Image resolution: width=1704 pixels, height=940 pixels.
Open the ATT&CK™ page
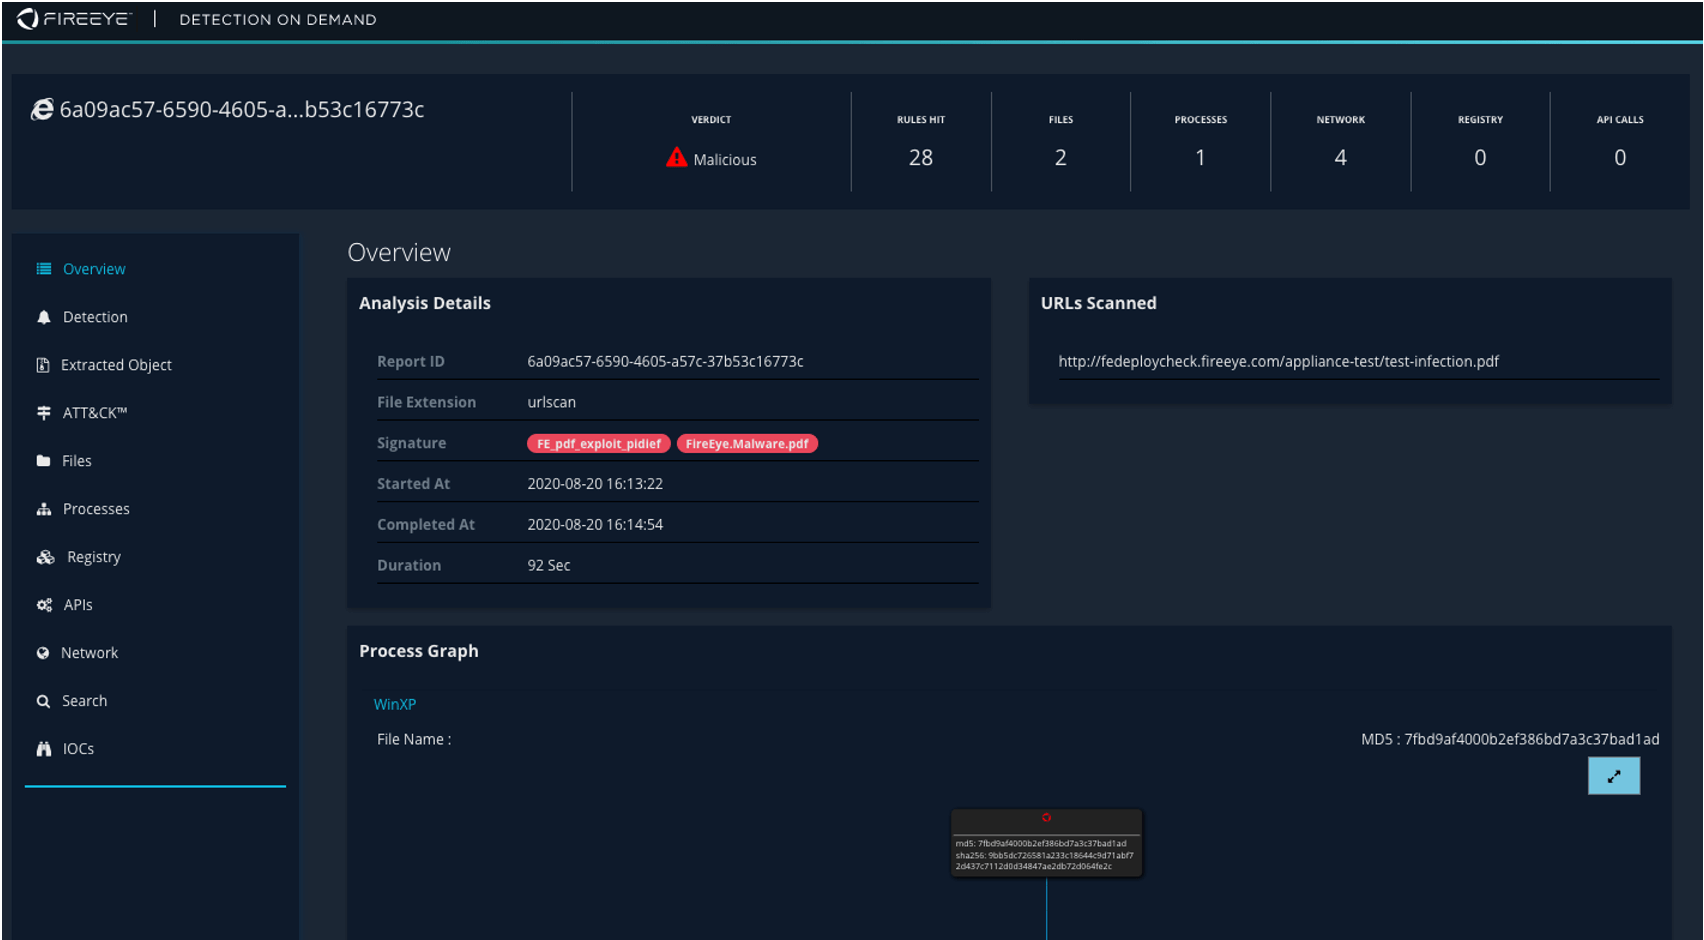click(95, 413)
